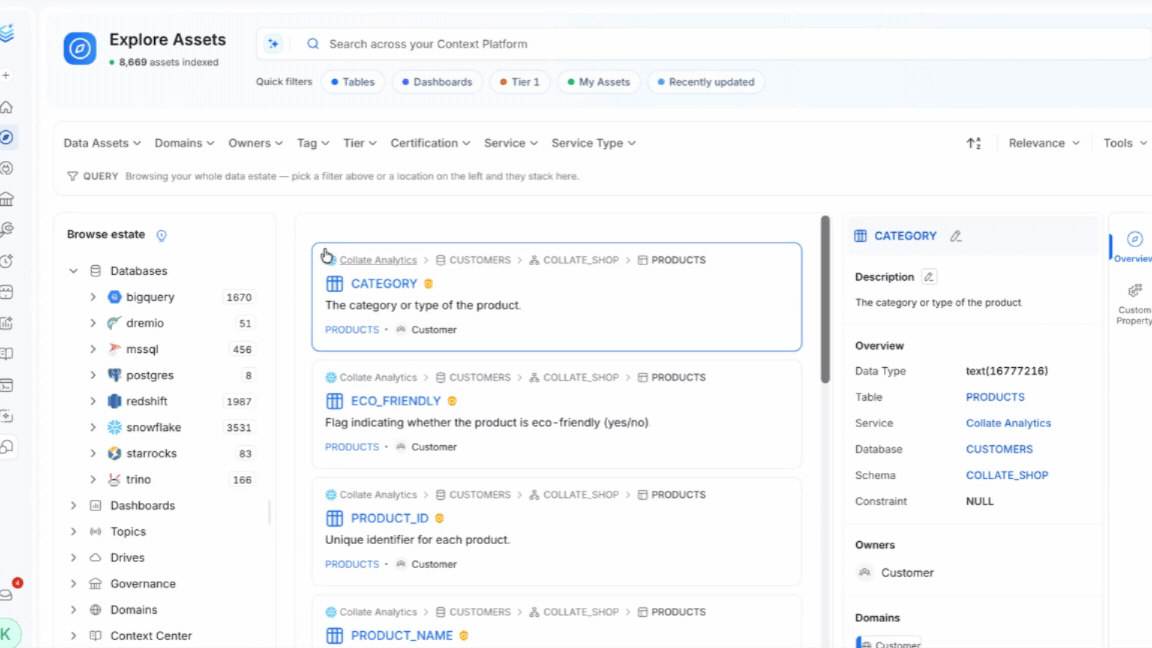
Task: Open the CATEGORY column result link
Action: coord(384,284)
